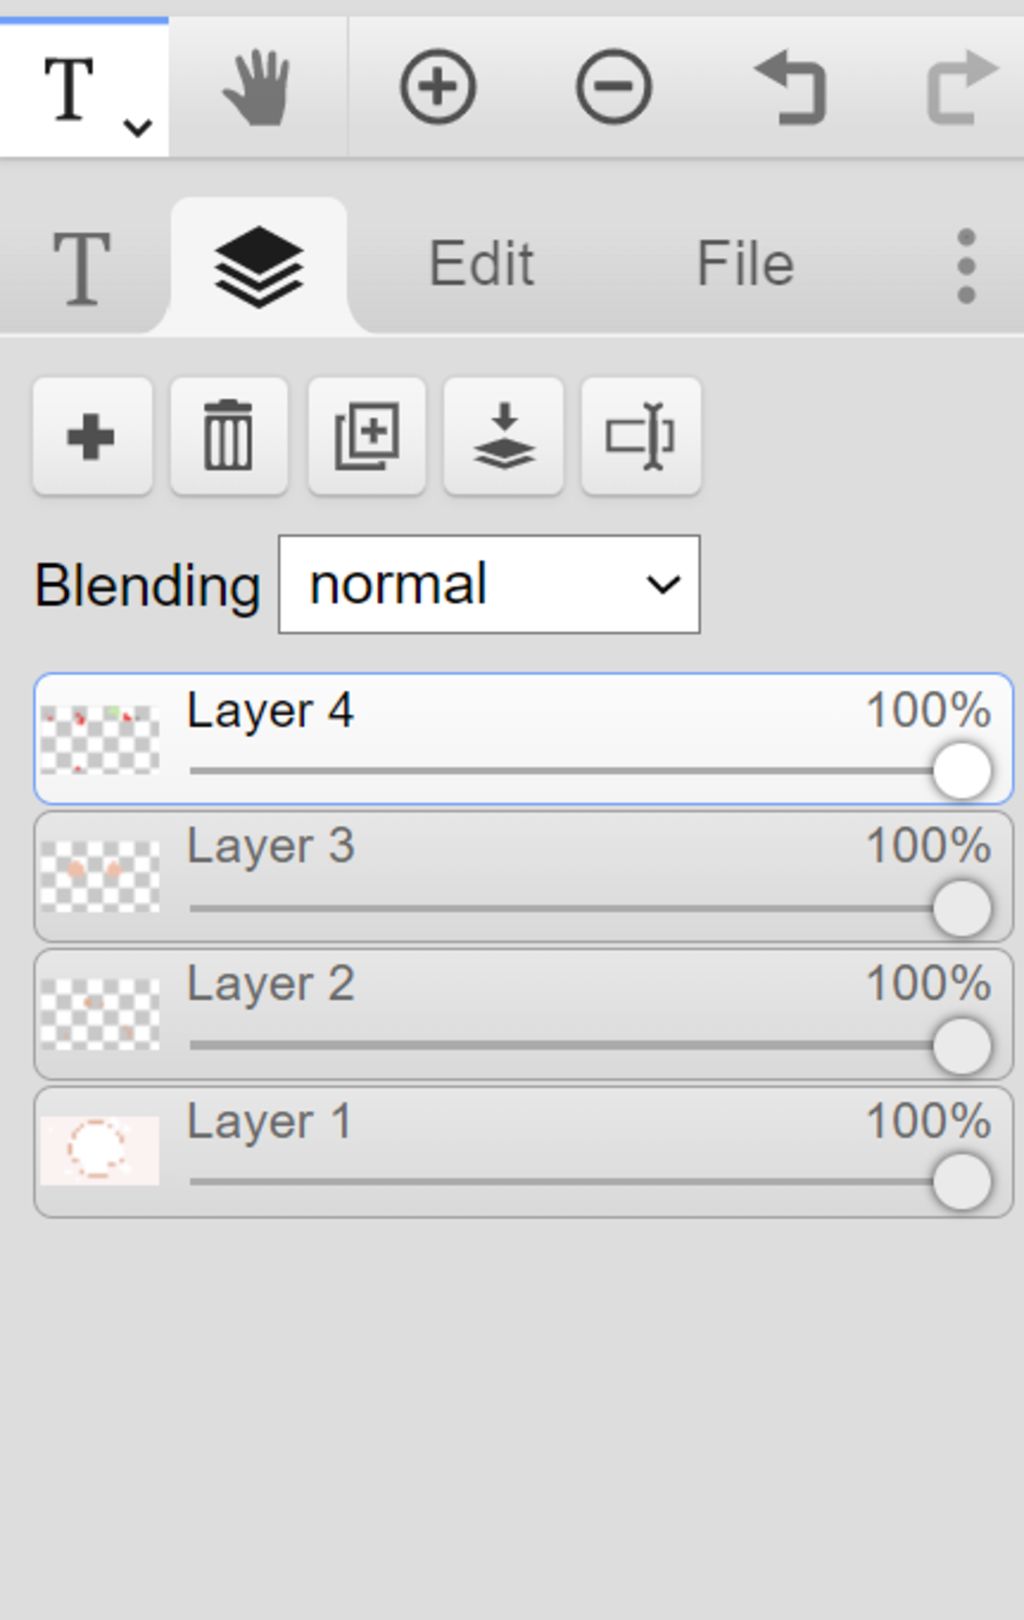
Task: Rename layer using the text-cursor icon
Action: 641,436
